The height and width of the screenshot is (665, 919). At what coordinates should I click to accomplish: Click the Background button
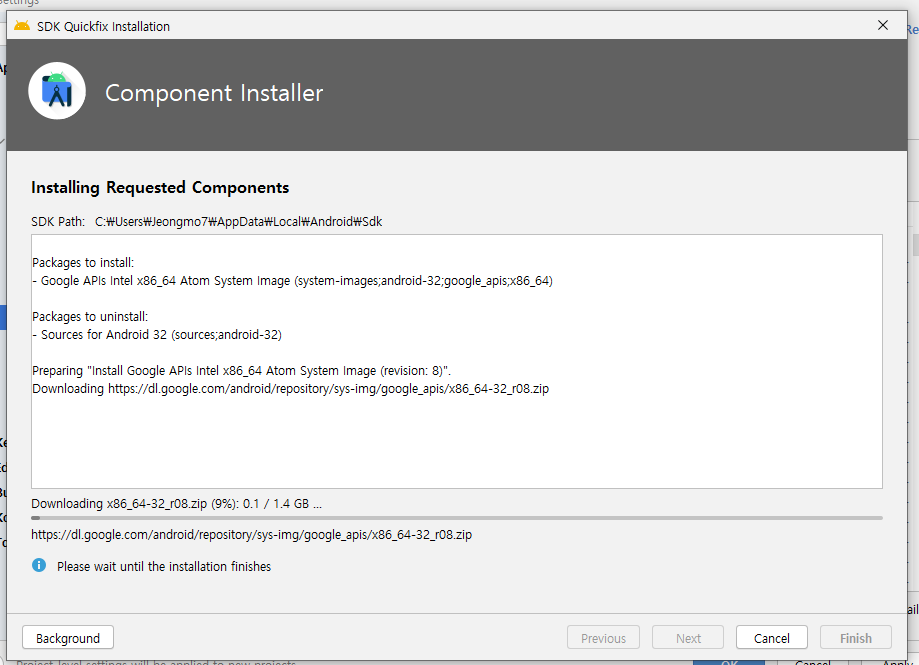pos(68,637)
